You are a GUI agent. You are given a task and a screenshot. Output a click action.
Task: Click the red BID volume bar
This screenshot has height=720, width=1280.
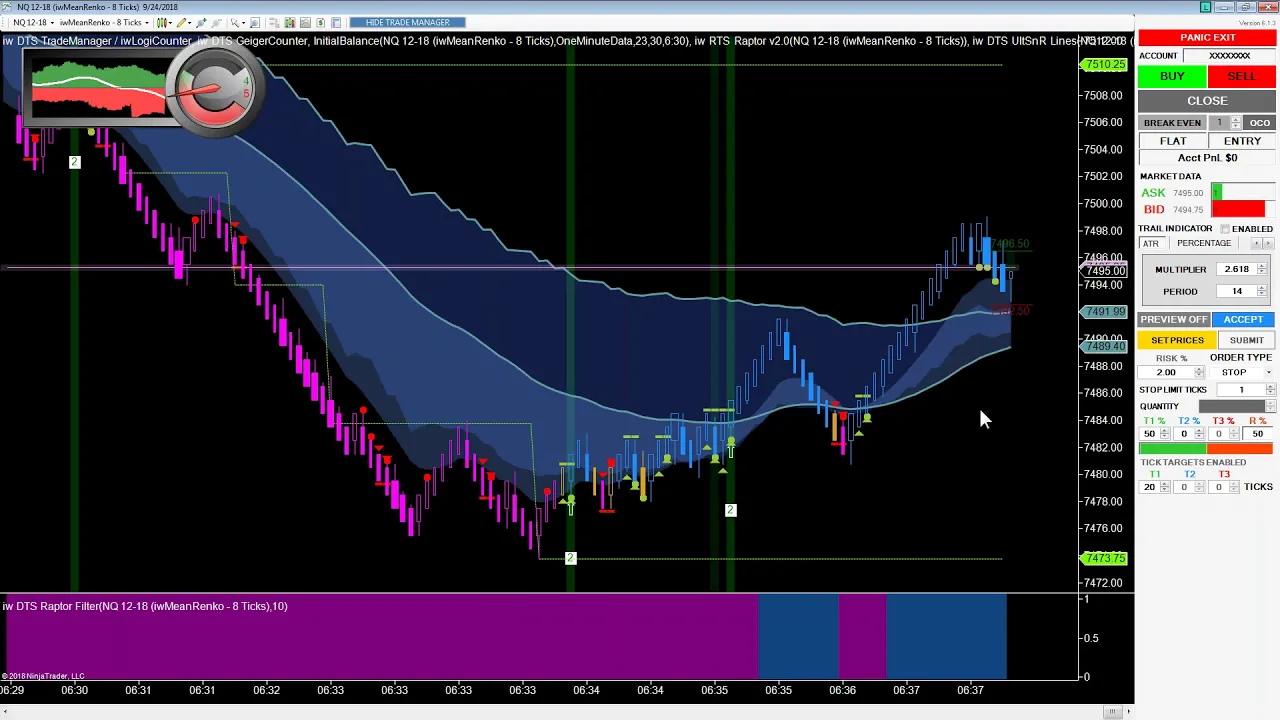tap(1238, 209)
